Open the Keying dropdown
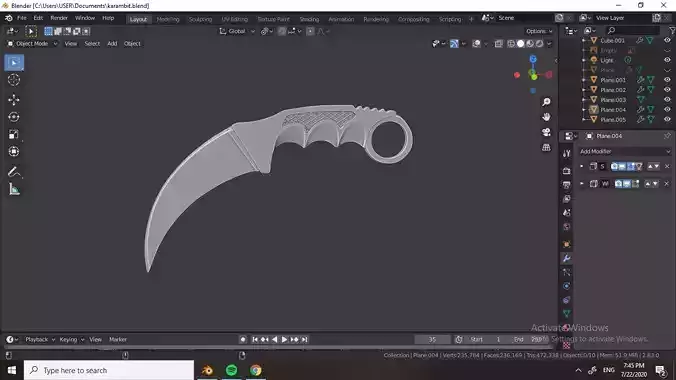676x380 pixels. [x=72, y=339]
